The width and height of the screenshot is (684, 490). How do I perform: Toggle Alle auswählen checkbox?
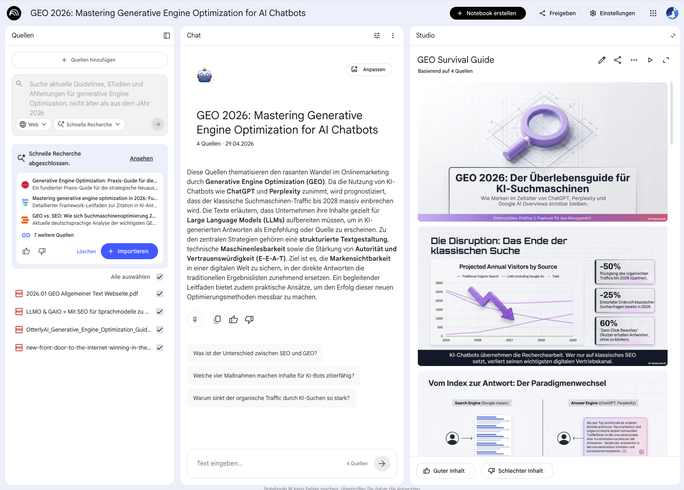click(x=160, y=277)
